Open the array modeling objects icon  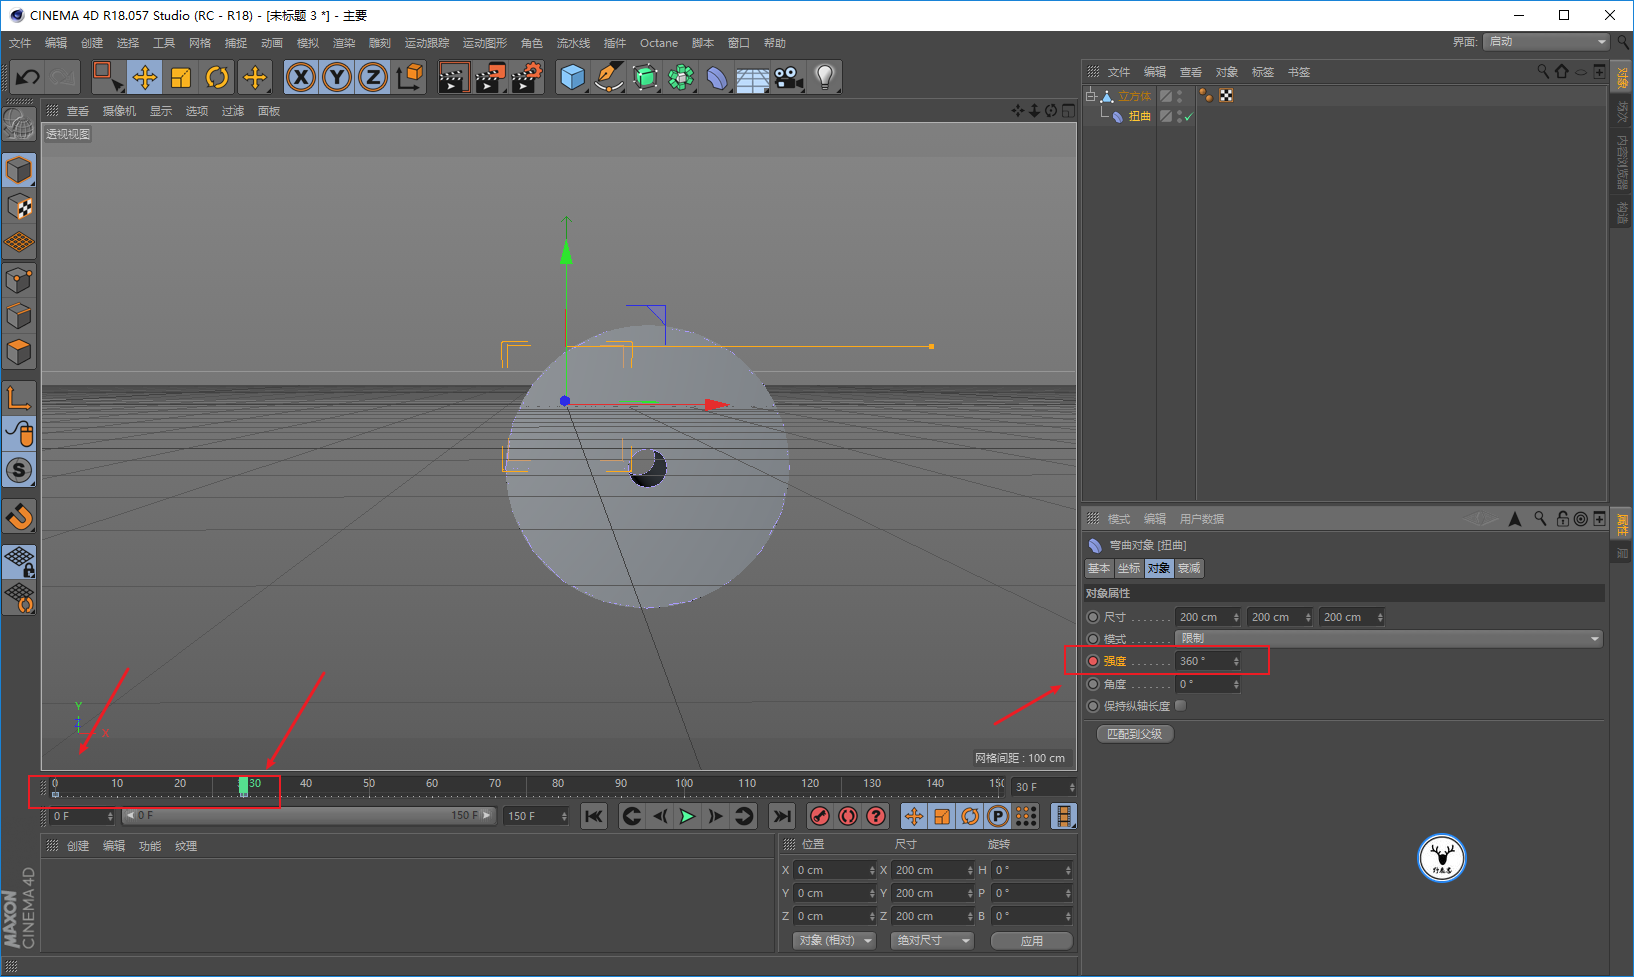point(682,77)
